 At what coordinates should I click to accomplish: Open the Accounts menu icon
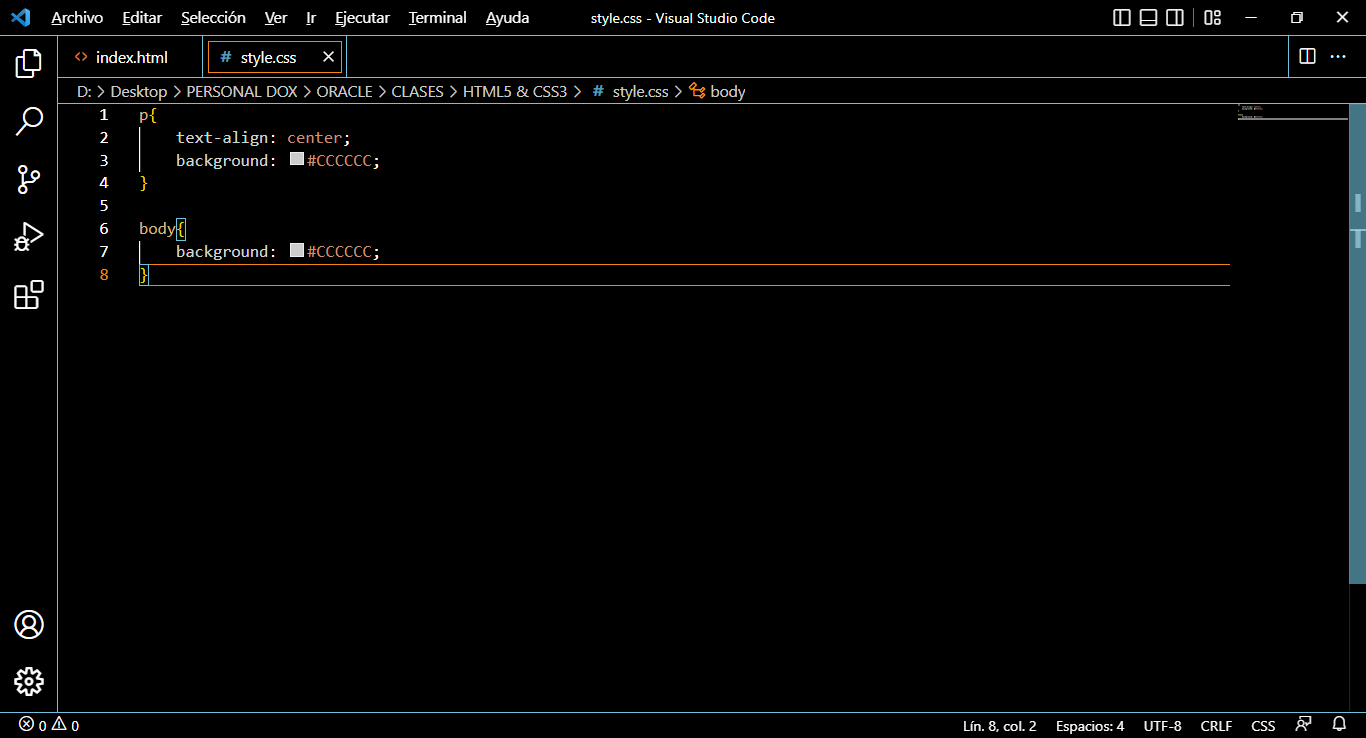point(29,625)
